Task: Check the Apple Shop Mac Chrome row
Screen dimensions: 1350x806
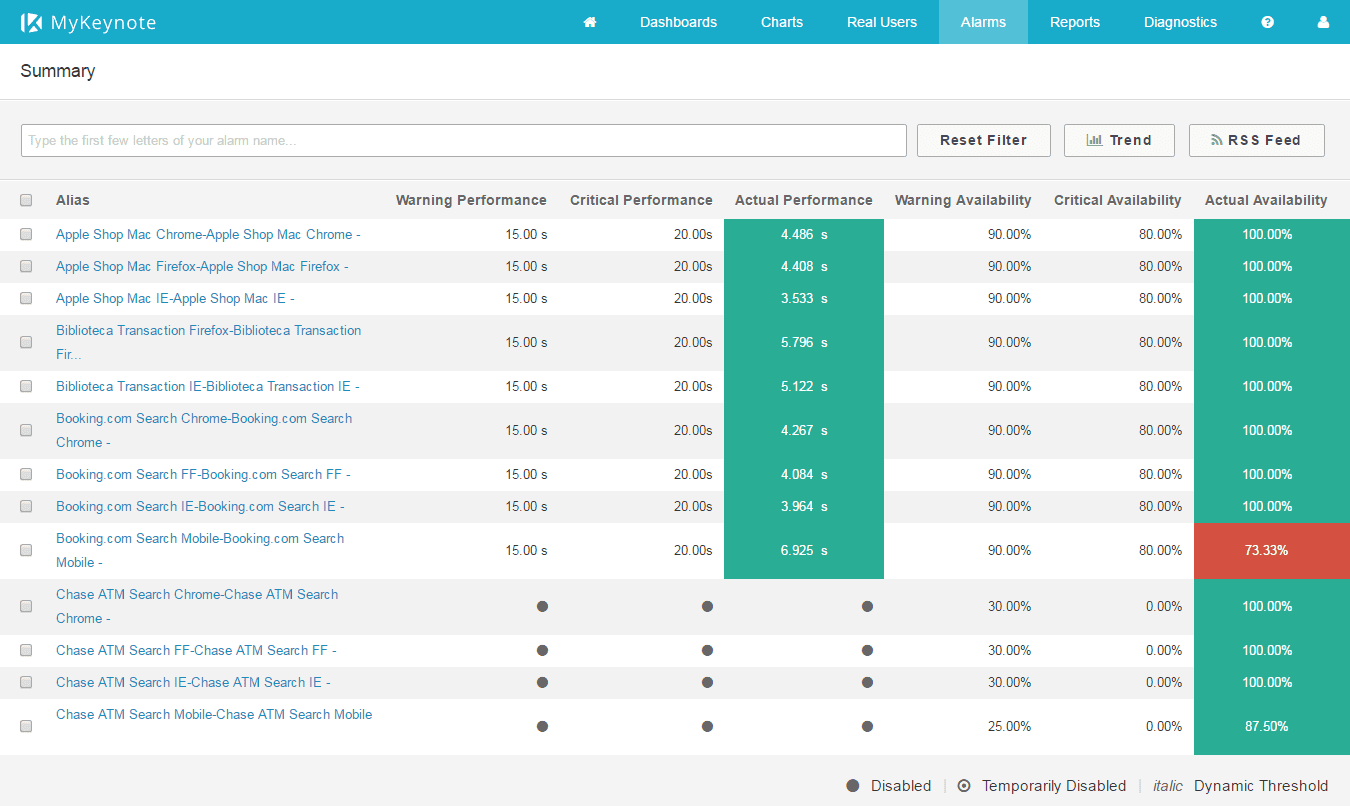Action: tap(26, 234)
